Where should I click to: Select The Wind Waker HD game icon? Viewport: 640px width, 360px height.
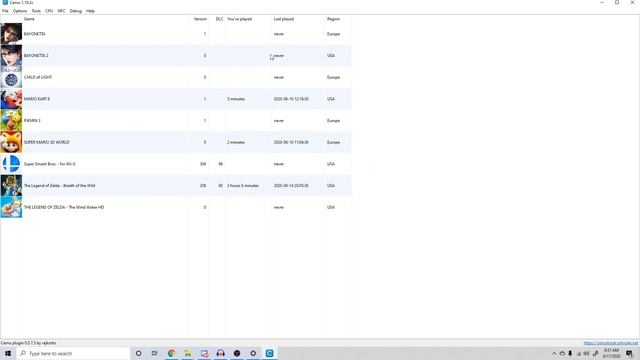point(11,207)
